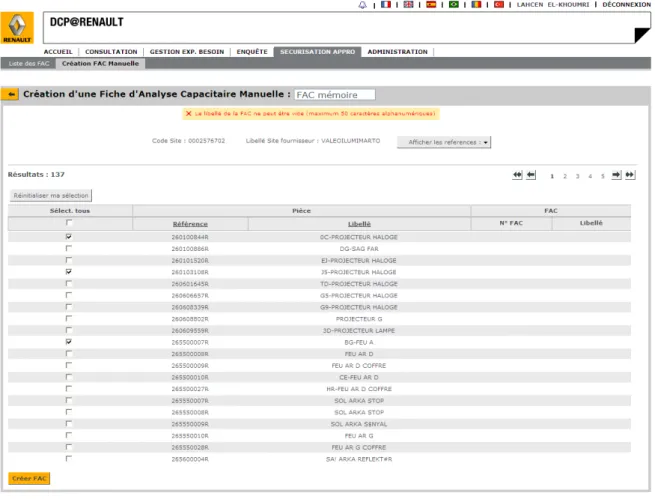The image size is (655, 499).
Task: Click user name LAHCEN EL-KHOUMRI
Action: (553, 5)
